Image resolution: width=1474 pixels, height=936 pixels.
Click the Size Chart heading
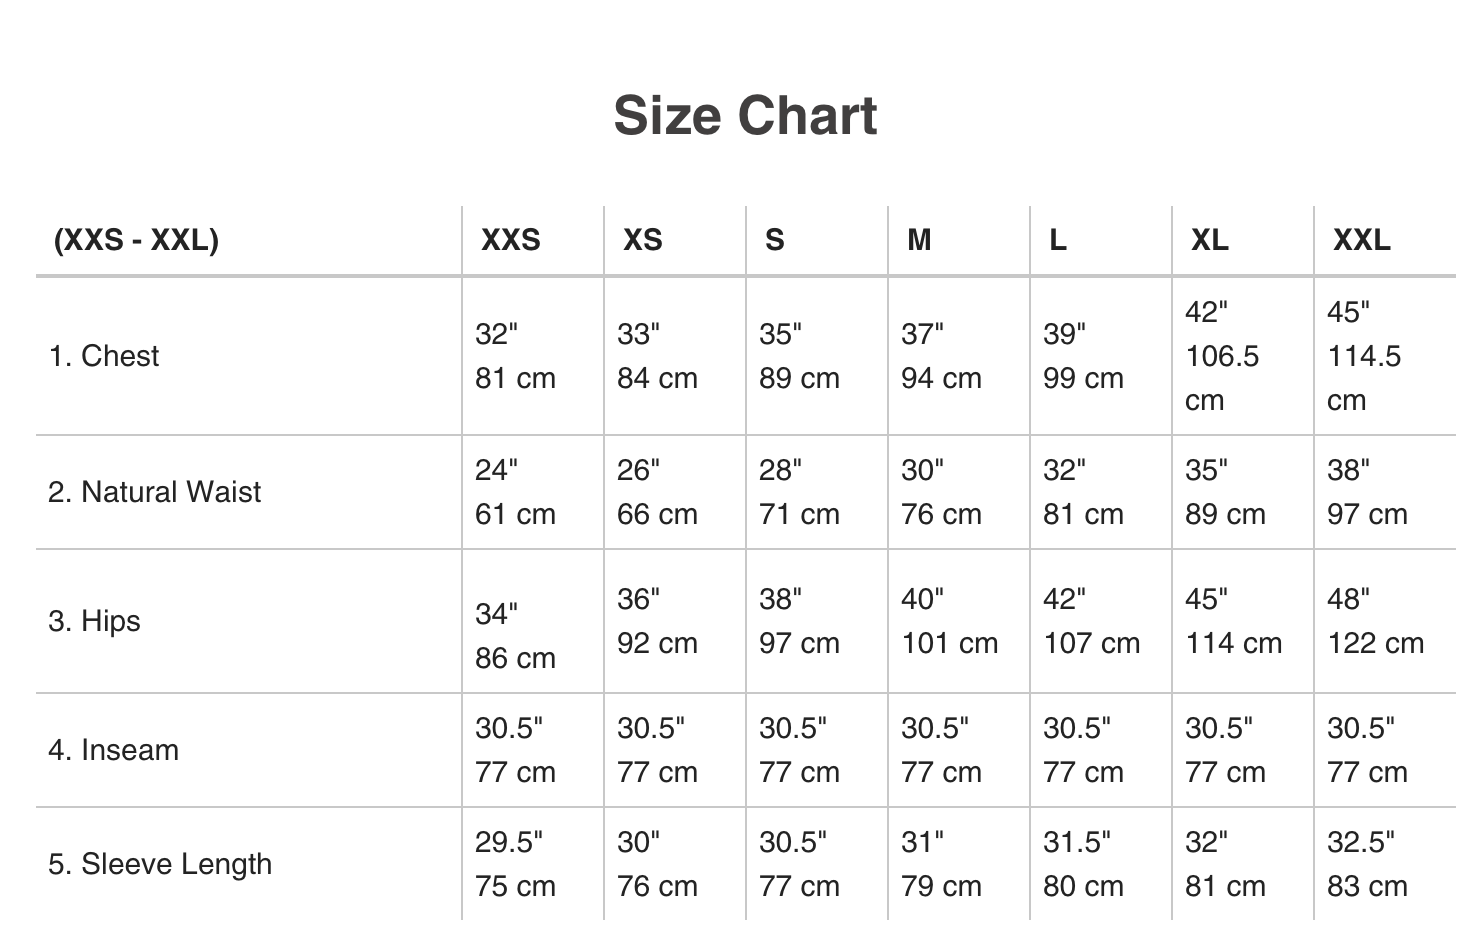click(745, 116)
